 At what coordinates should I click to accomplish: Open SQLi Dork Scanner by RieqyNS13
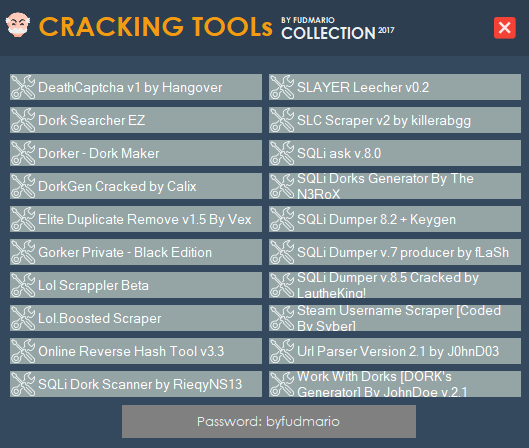pos(136,384)
